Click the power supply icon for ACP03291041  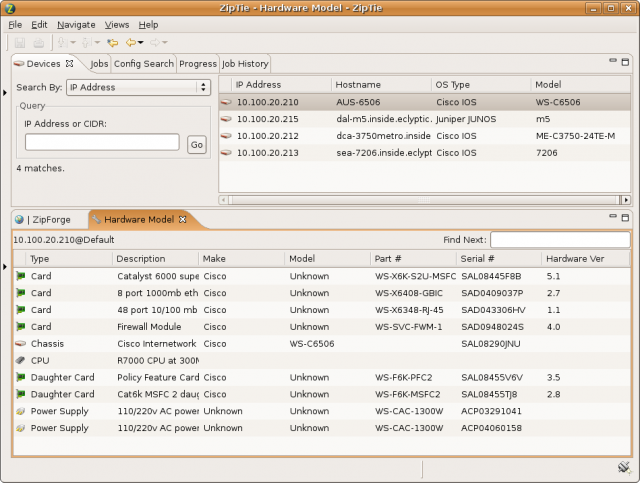pyautogui.click(x=20, y=411)
